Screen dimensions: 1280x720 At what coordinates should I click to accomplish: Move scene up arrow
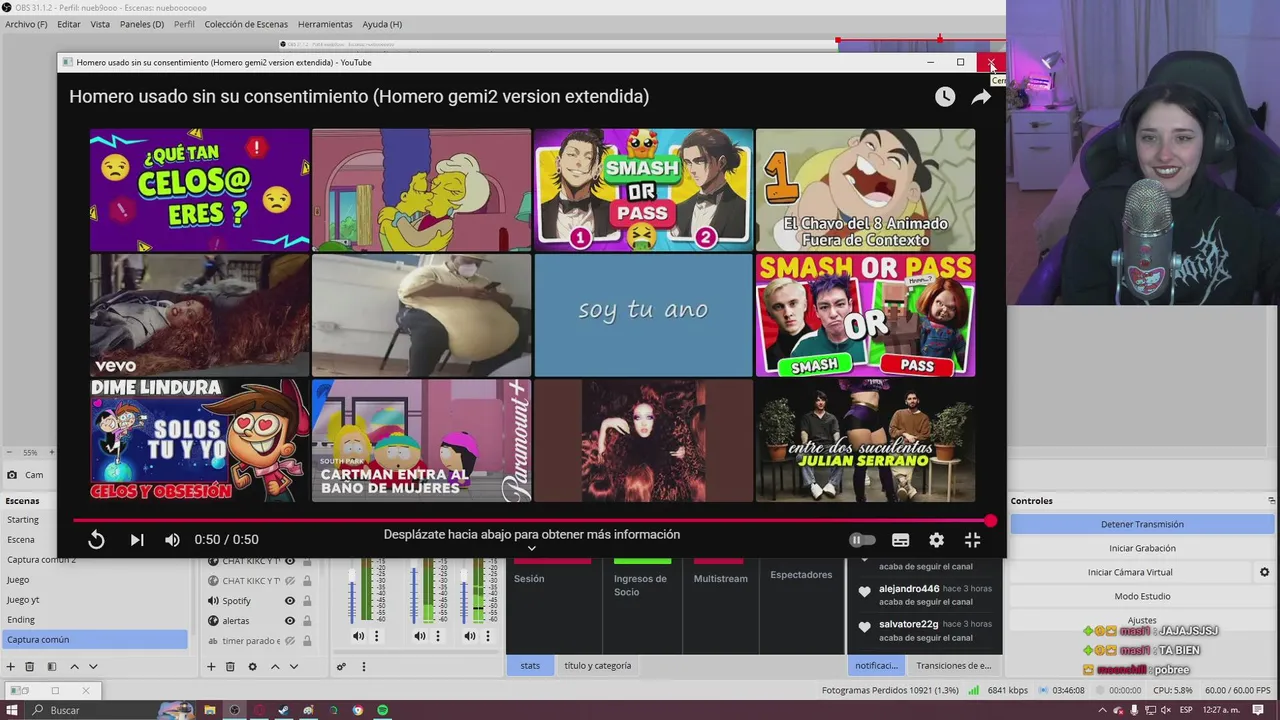click(74, 667)
